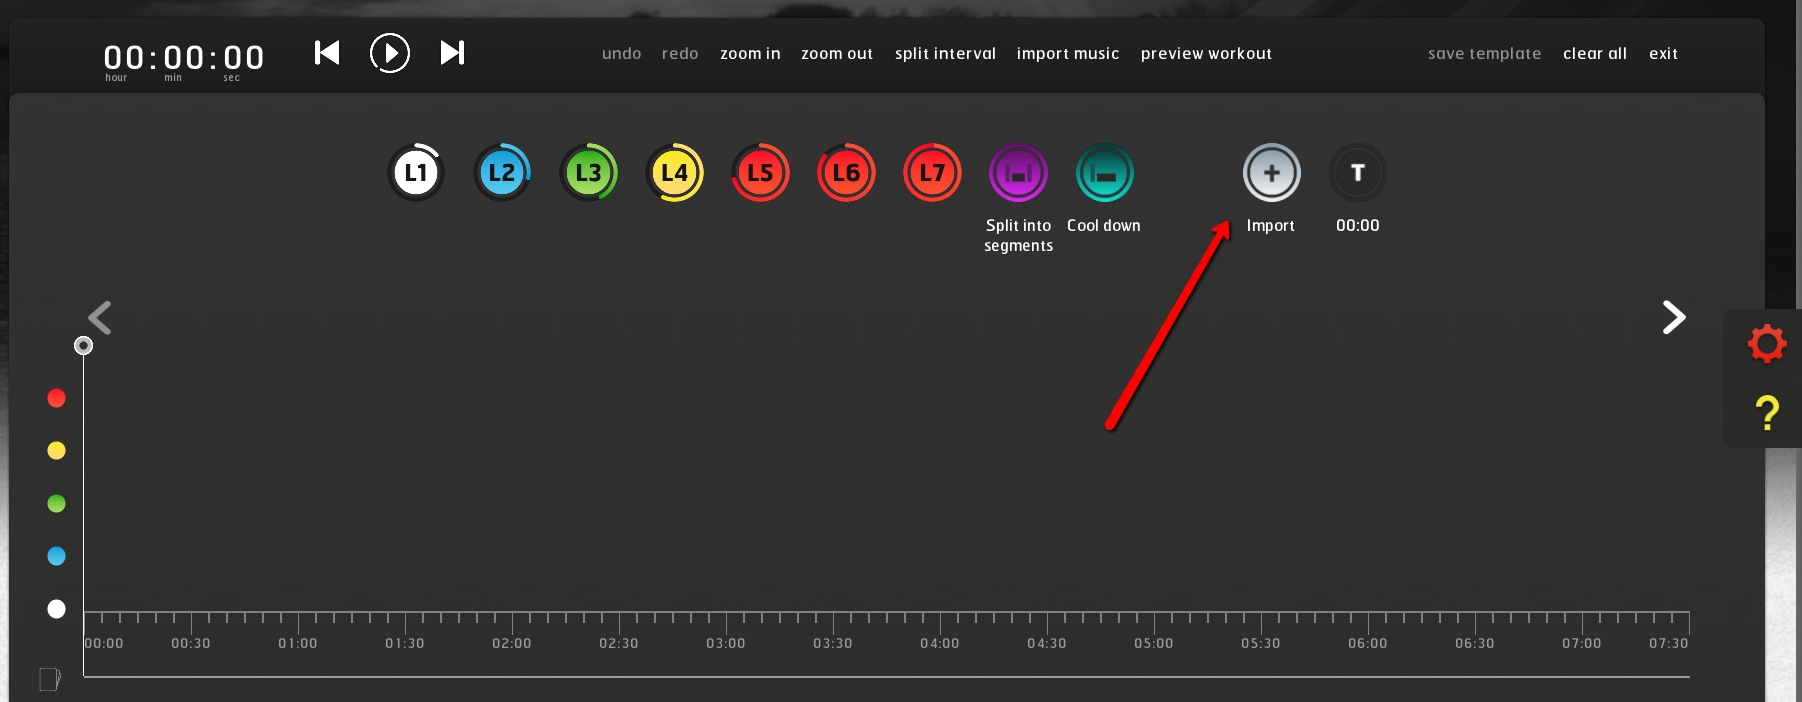Select the L7 intensity level icon

click(932, 173)
